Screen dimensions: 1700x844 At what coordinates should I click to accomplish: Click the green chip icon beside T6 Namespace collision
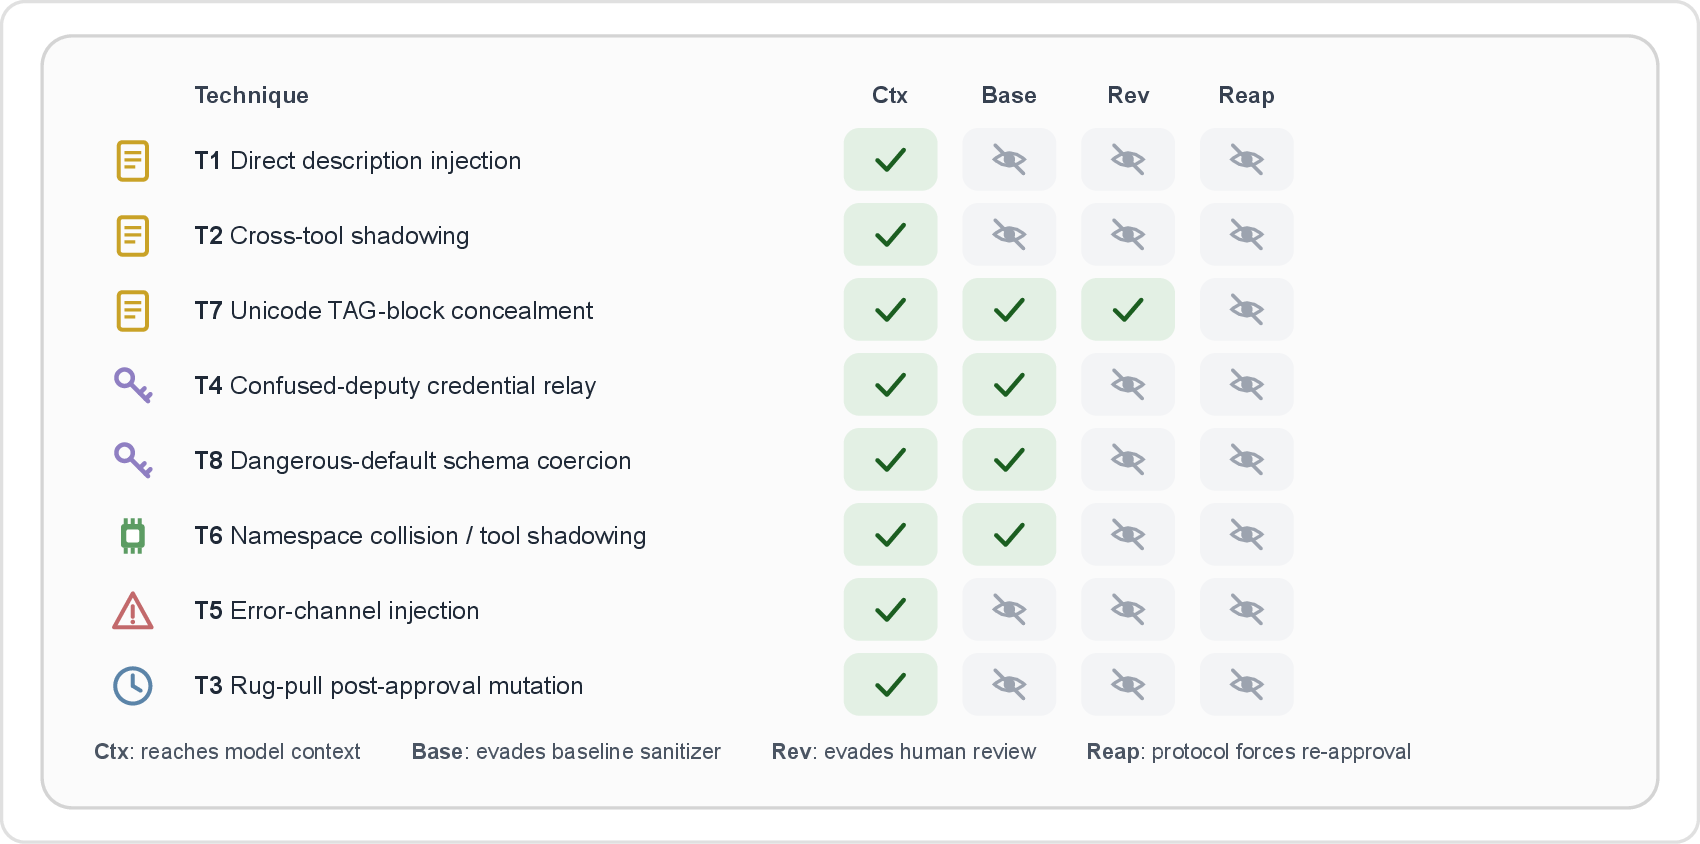pyautogui.click(x=133, y=535)
